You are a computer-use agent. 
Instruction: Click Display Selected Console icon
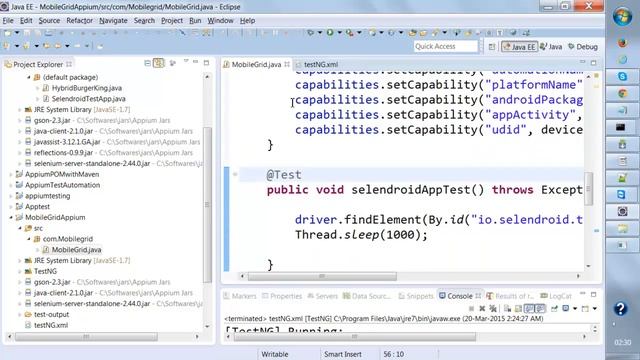(x=566, y=309)
